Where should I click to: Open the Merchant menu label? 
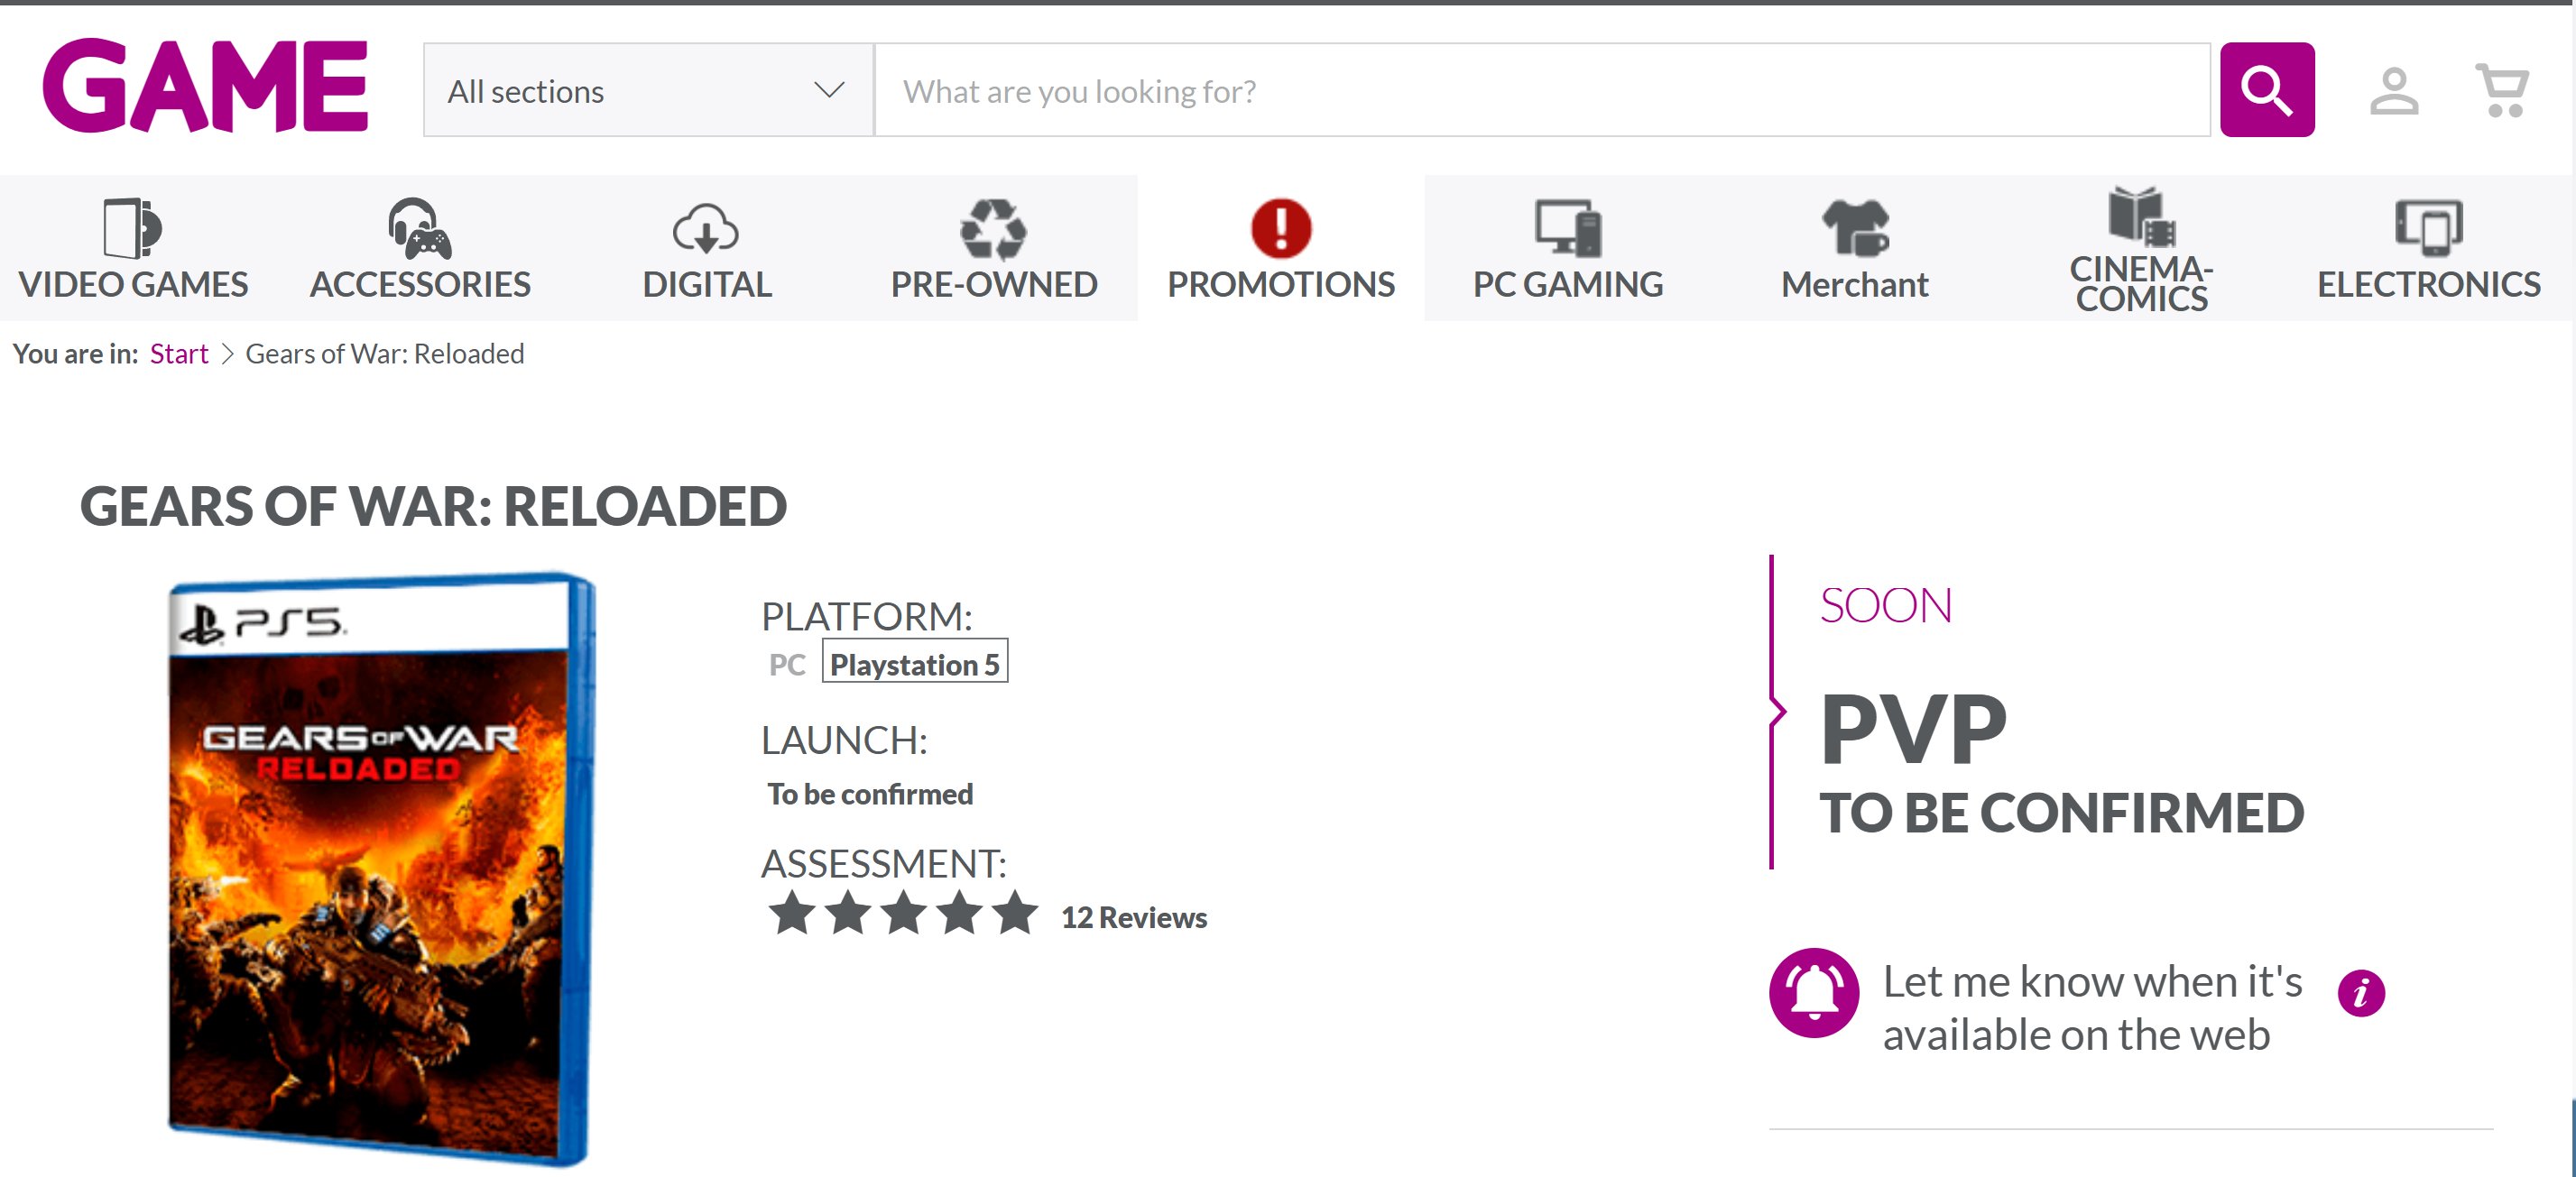(1855, 285)
